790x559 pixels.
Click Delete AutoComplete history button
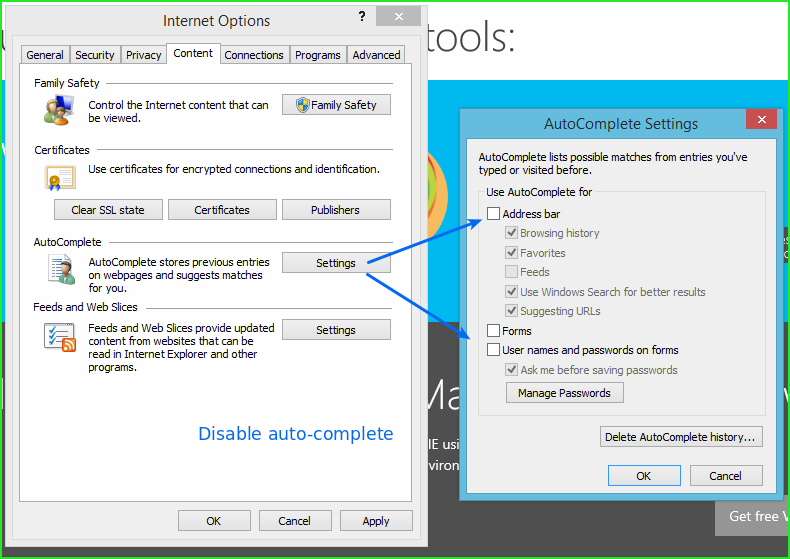pos(681,437)
